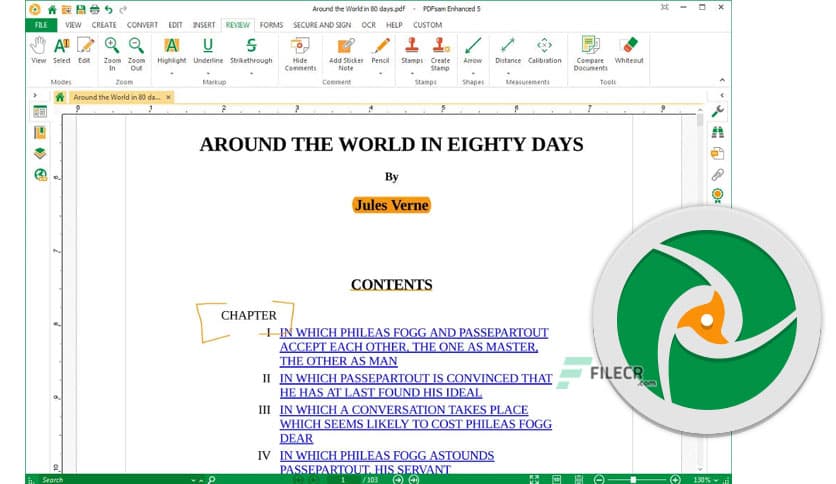Open the Whiteout tool

tap(629, 47)
